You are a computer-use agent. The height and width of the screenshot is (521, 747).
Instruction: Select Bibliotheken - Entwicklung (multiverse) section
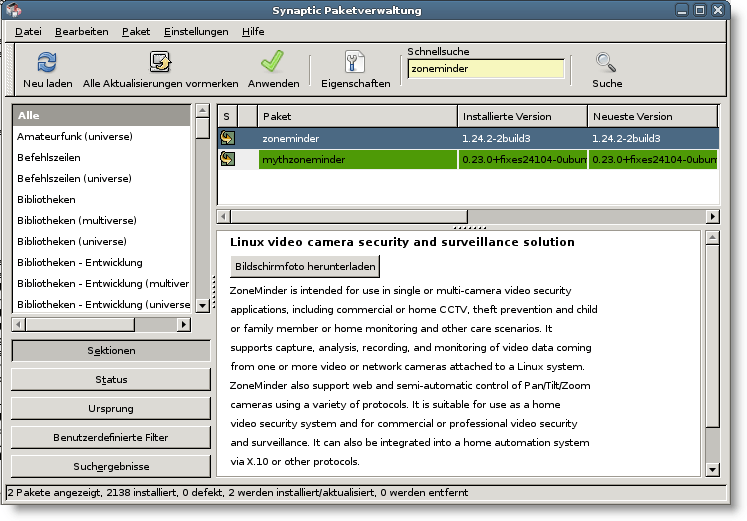tap(102, 283)
